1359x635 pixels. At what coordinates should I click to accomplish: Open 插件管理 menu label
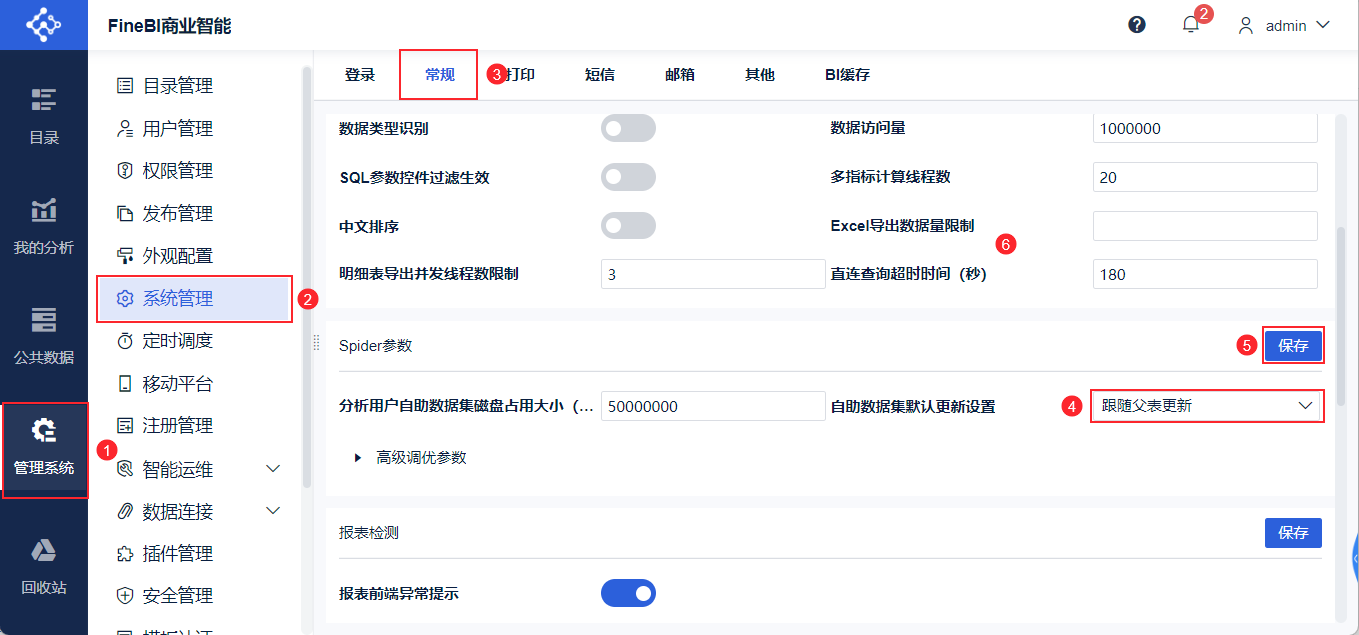pos(178,553)
